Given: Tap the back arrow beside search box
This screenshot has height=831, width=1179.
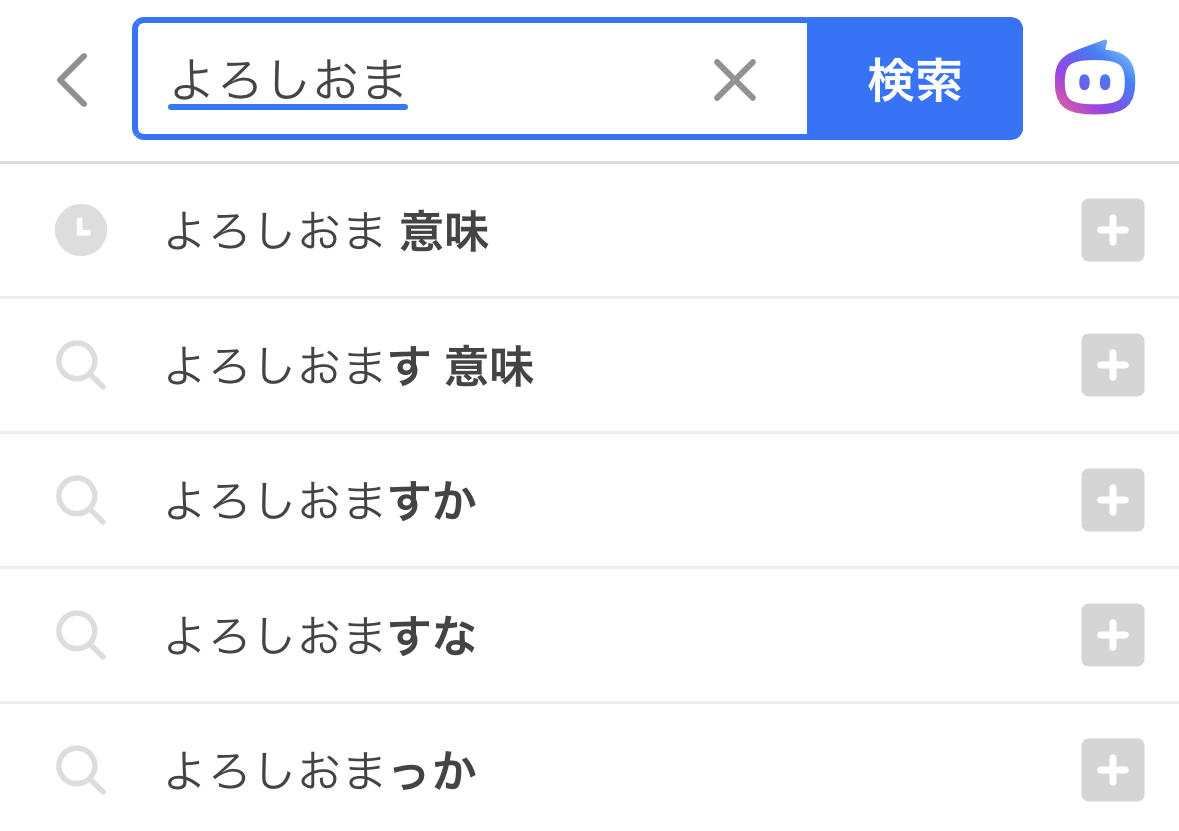Looking at the screenshot, I should (x=73, y=80).
